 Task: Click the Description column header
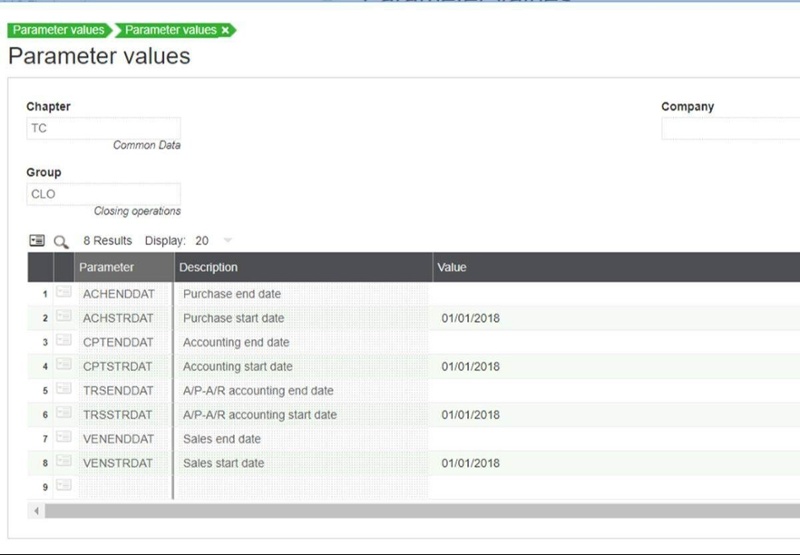point(210,267)
